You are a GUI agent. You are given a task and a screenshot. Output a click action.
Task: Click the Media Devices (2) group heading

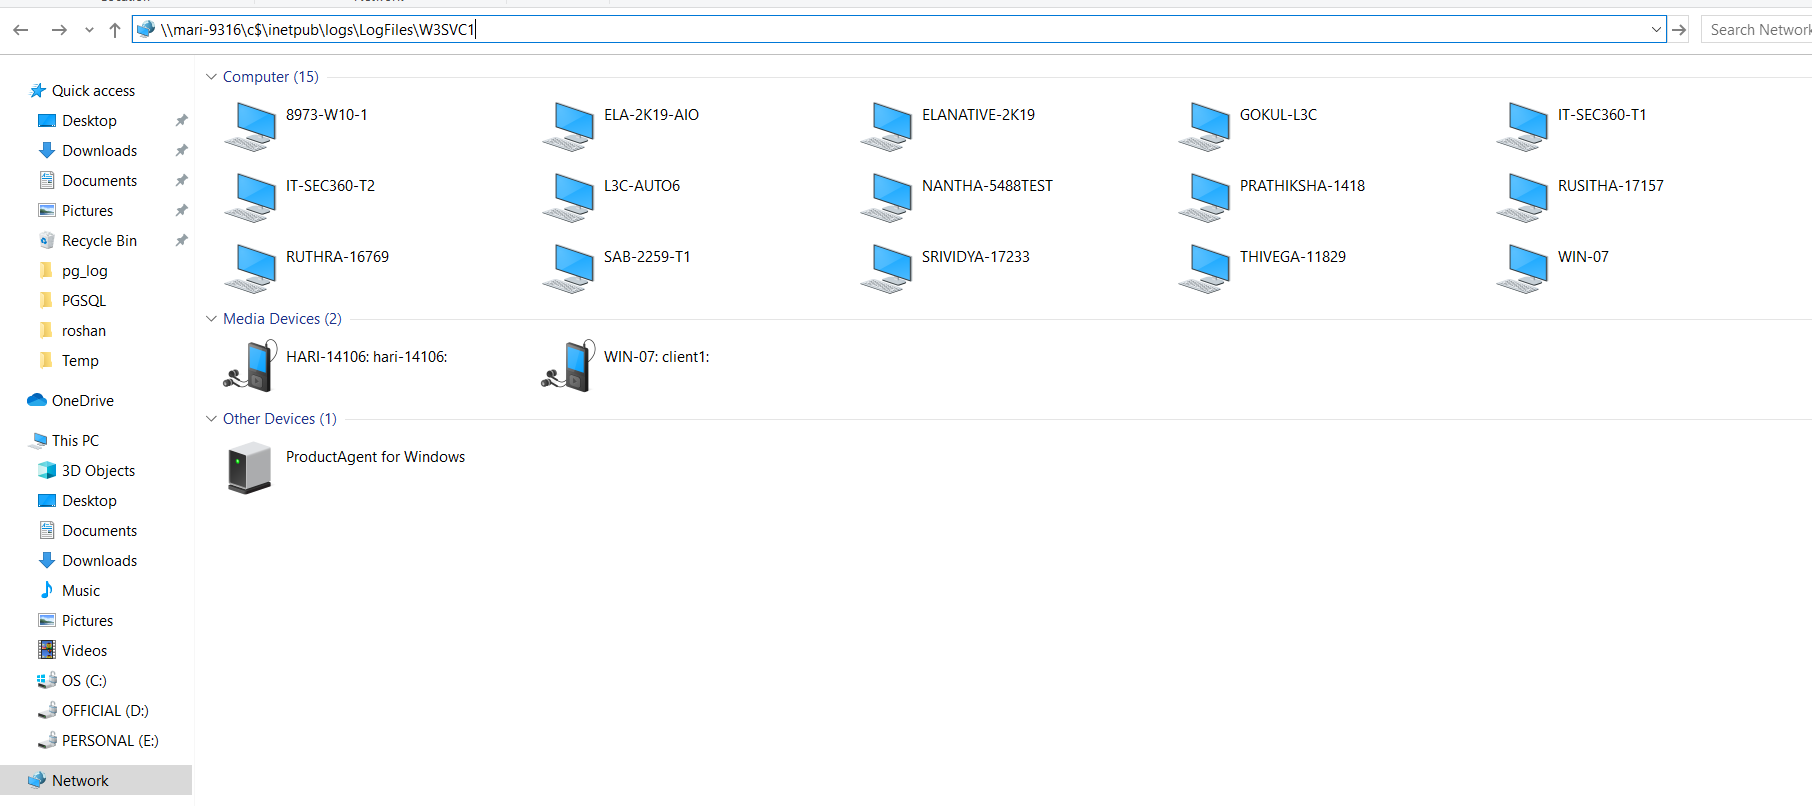tap(282, 319)
